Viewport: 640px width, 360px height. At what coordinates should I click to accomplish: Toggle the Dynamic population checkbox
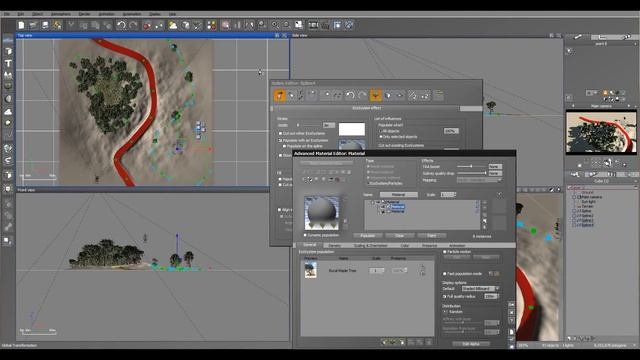[x=305, y=236]
